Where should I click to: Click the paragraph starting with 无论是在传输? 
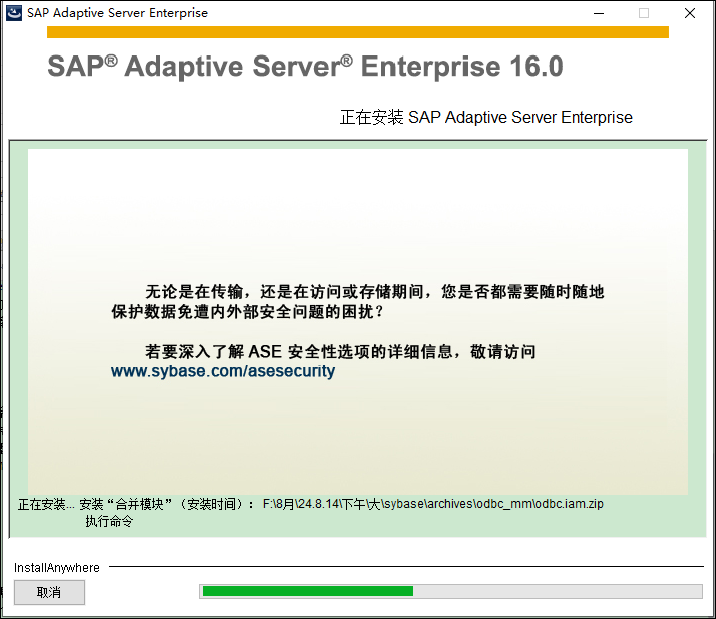(358, 301)
